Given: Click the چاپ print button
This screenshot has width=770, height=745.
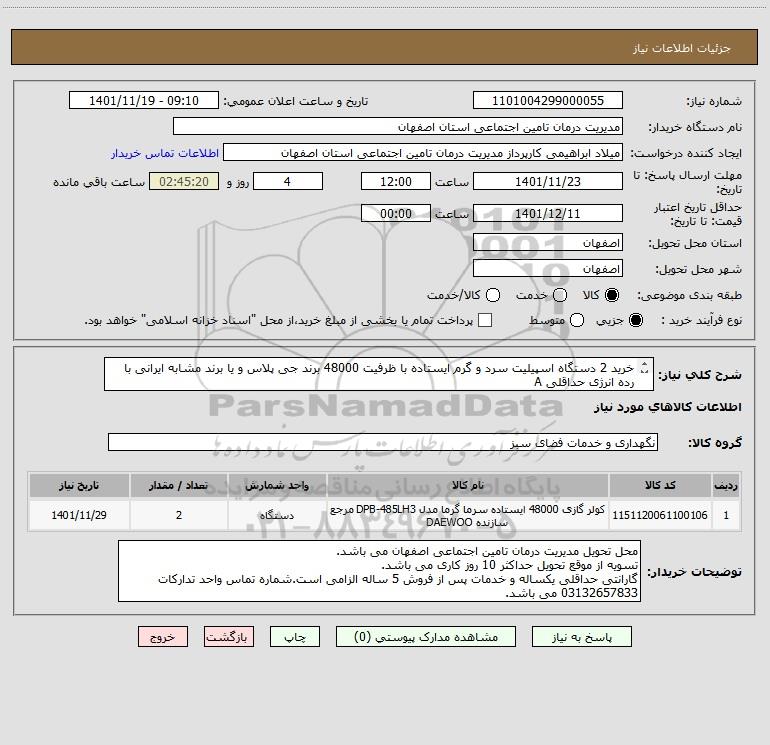Looking at the screenshot, I should click(x=295, y=637).
